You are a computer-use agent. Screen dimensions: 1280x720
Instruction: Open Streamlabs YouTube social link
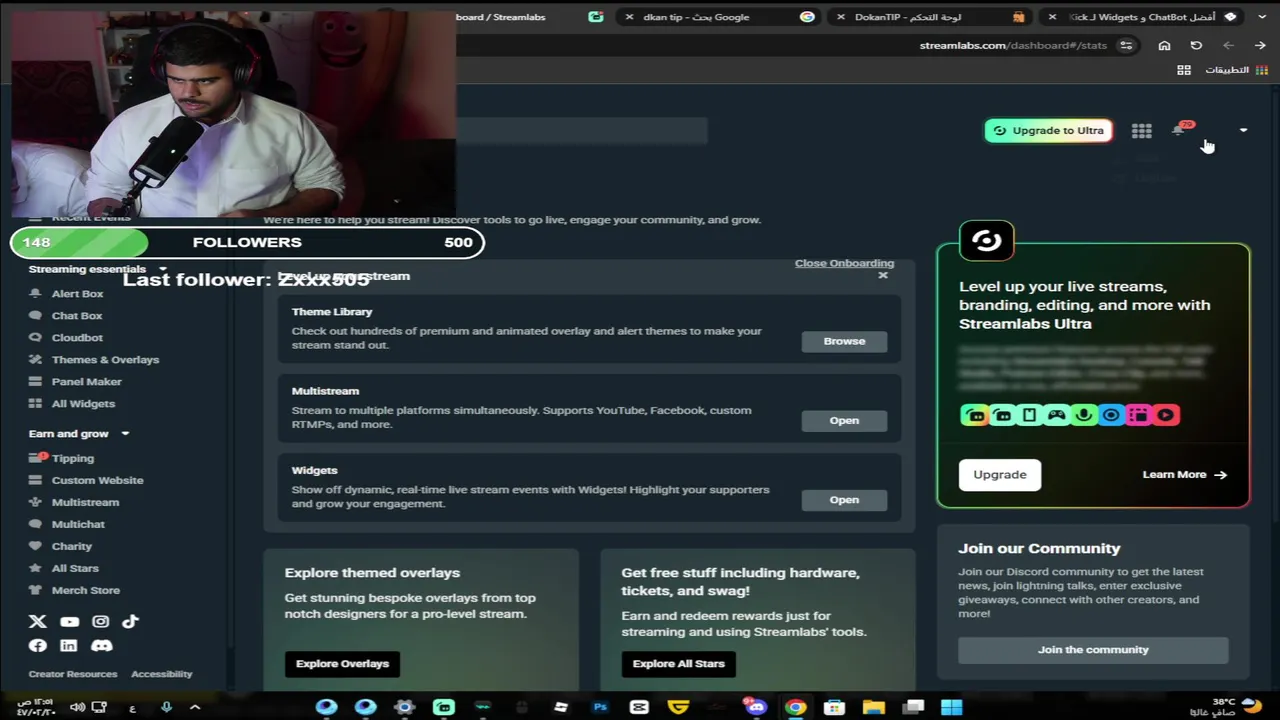tap(69, 621)
